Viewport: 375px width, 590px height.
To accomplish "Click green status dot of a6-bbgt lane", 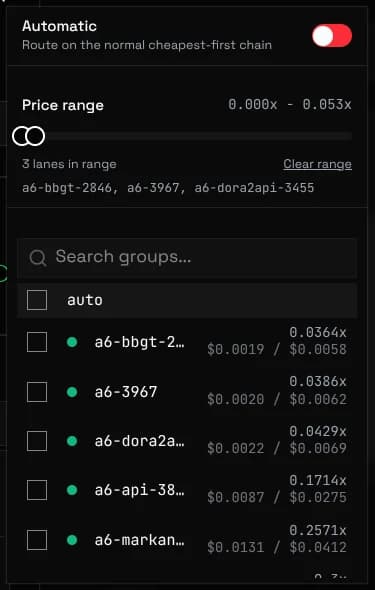I will pyautogui.click(x=72, y=342).
